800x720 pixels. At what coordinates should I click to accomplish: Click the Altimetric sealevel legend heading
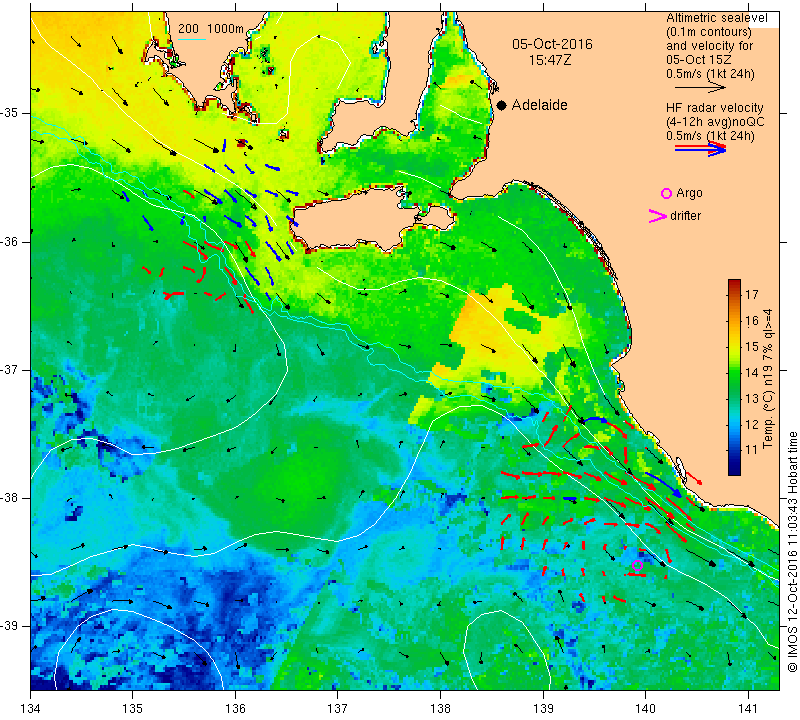(716, 18)
